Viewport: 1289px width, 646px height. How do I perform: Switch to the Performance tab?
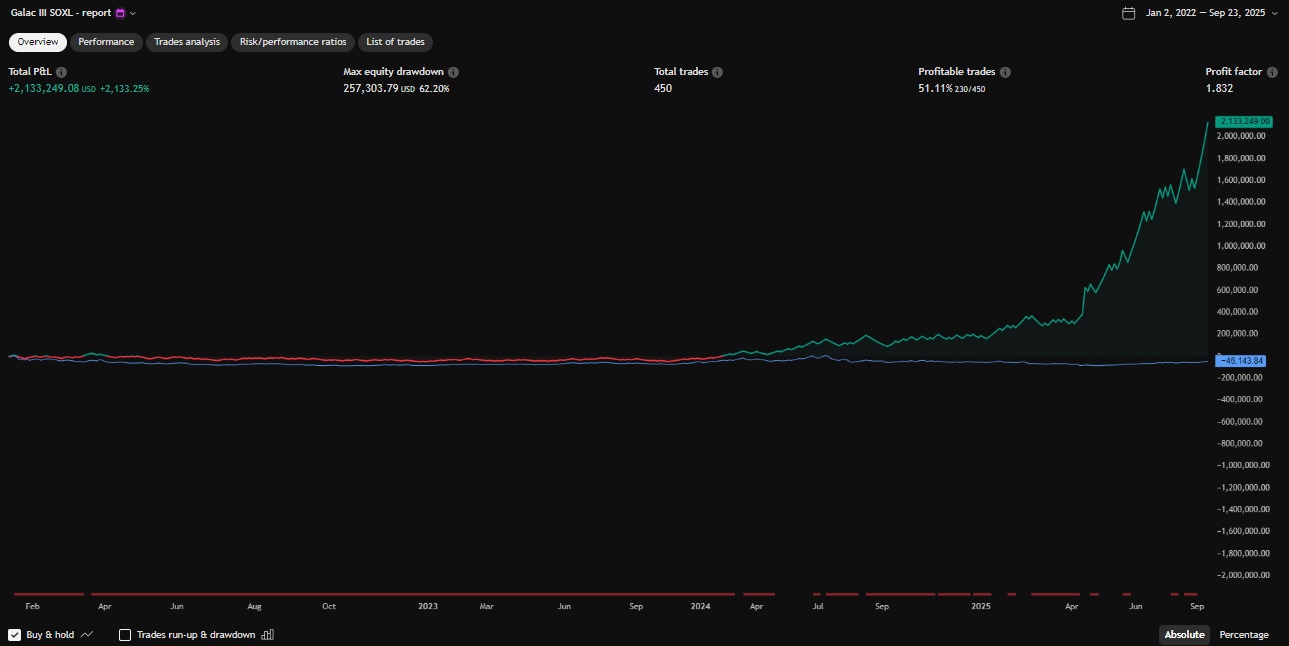click(106, 42)
